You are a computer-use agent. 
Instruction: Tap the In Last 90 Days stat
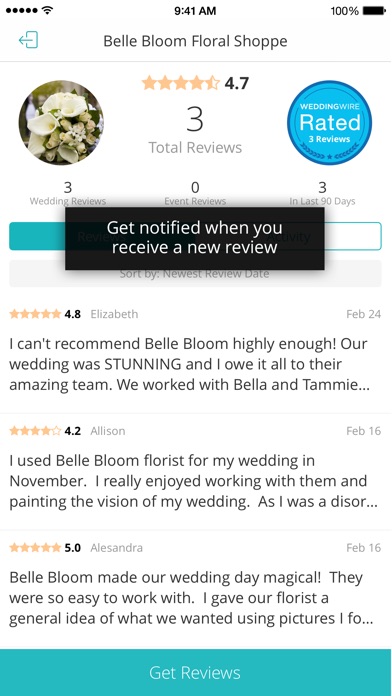pos(322,194)
